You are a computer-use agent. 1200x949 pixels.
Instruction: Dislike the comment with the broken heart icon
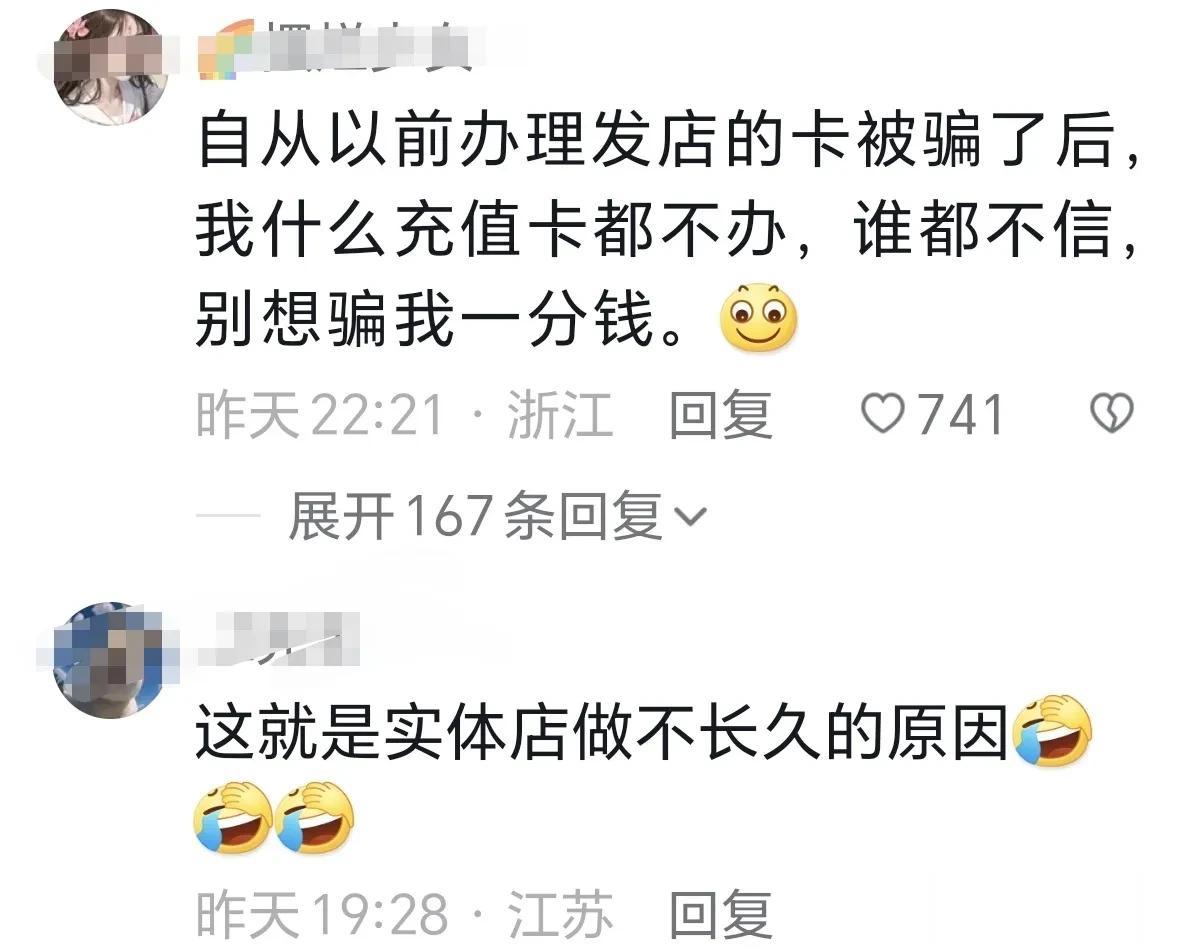[x=1111, y=413]
